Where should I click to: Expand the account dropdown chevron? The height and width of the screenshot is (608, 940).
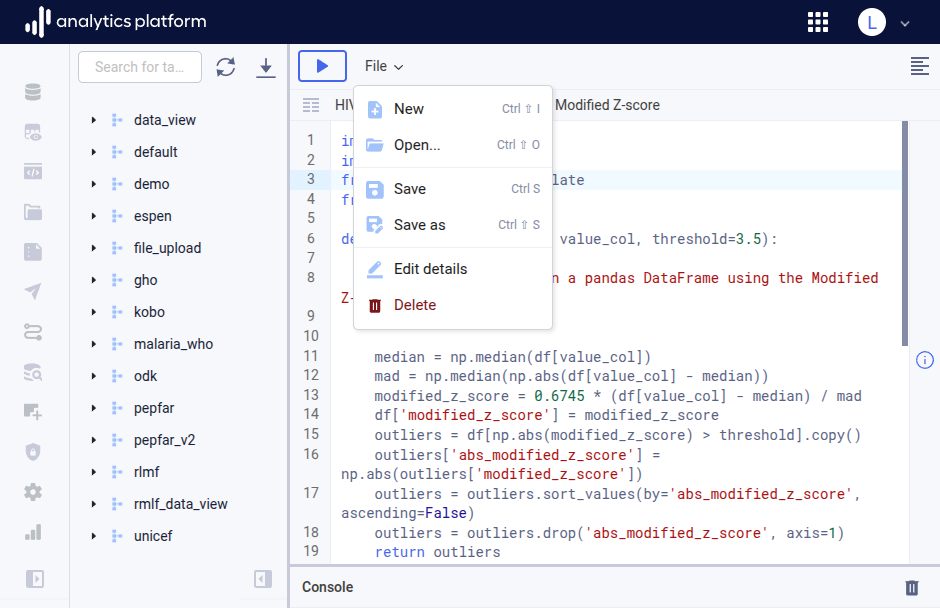click(x=905, y=23)
